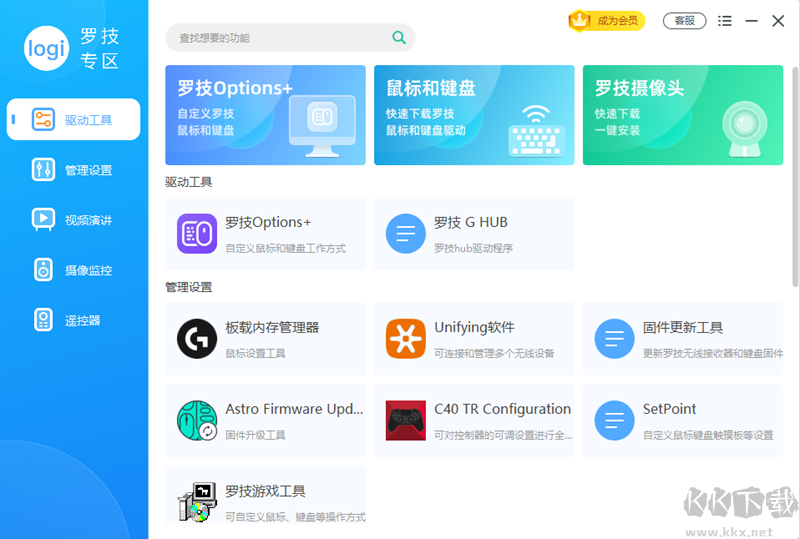Image resolution: width=800 pixels, height=539 pixels.
Task: Click the 管理设置 section heading
Action: 189,287
